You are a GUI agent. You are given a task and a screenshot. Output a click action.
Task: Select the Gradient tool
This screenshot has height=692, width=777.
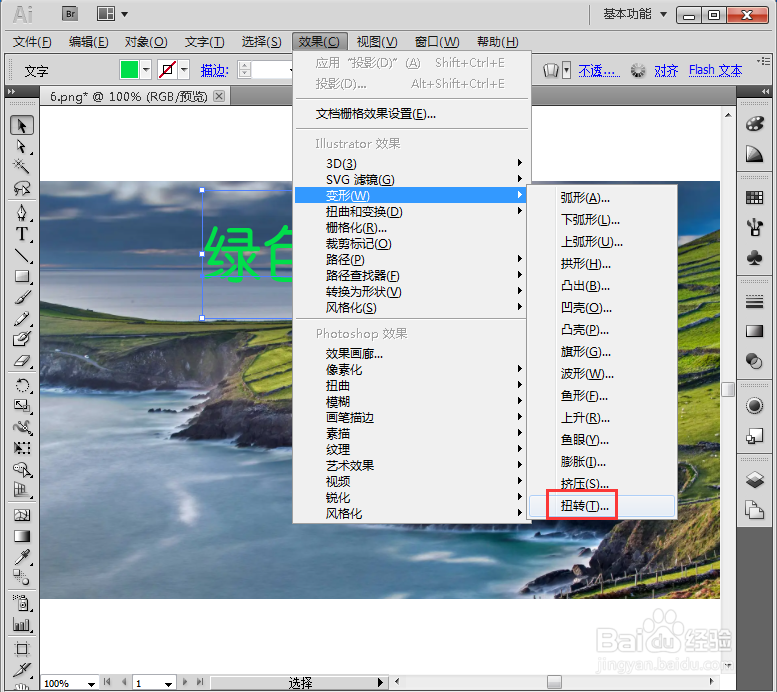22,536
